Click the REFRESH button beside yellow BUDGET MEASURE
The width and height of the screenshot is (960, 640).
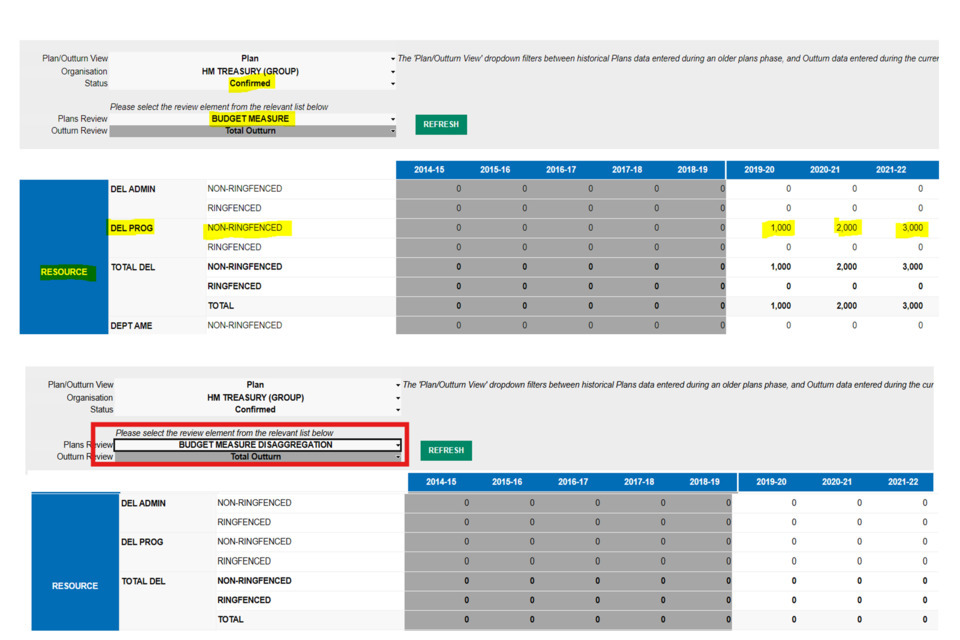click(440, 124)
